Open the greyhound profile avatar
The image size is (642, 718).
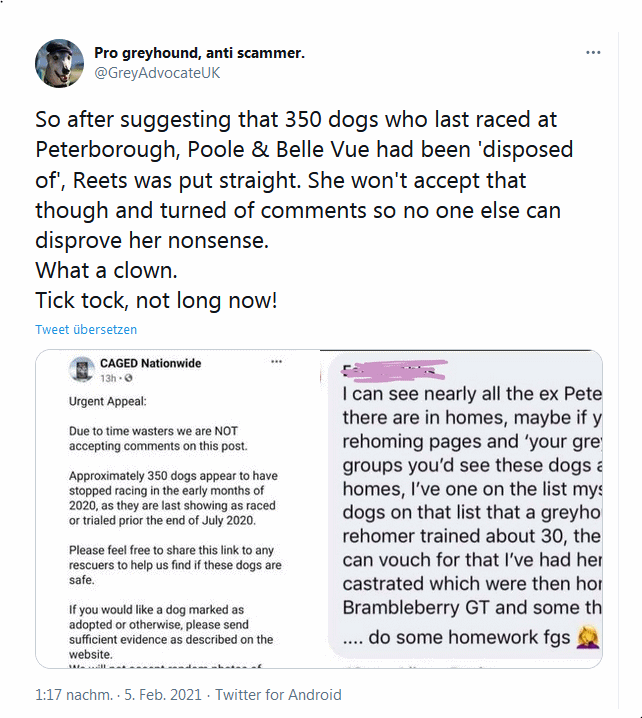pyautogui.click(x=59, y=62)
